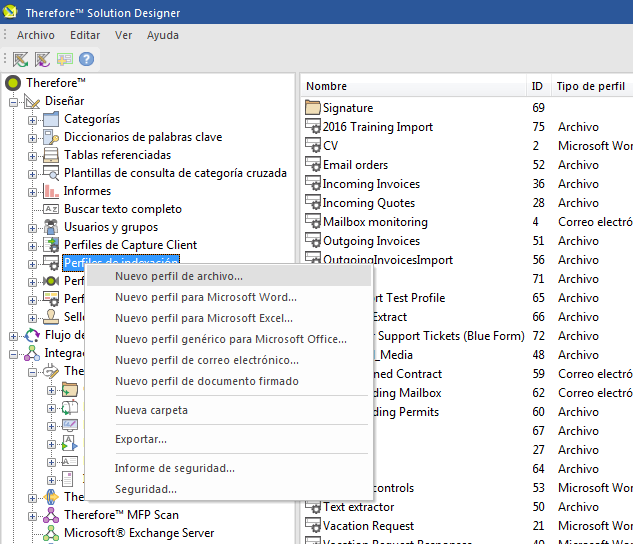The width and height of the screenshot is (633, 544).
Task: Expand the Informes node
Action: coord(32,192)
